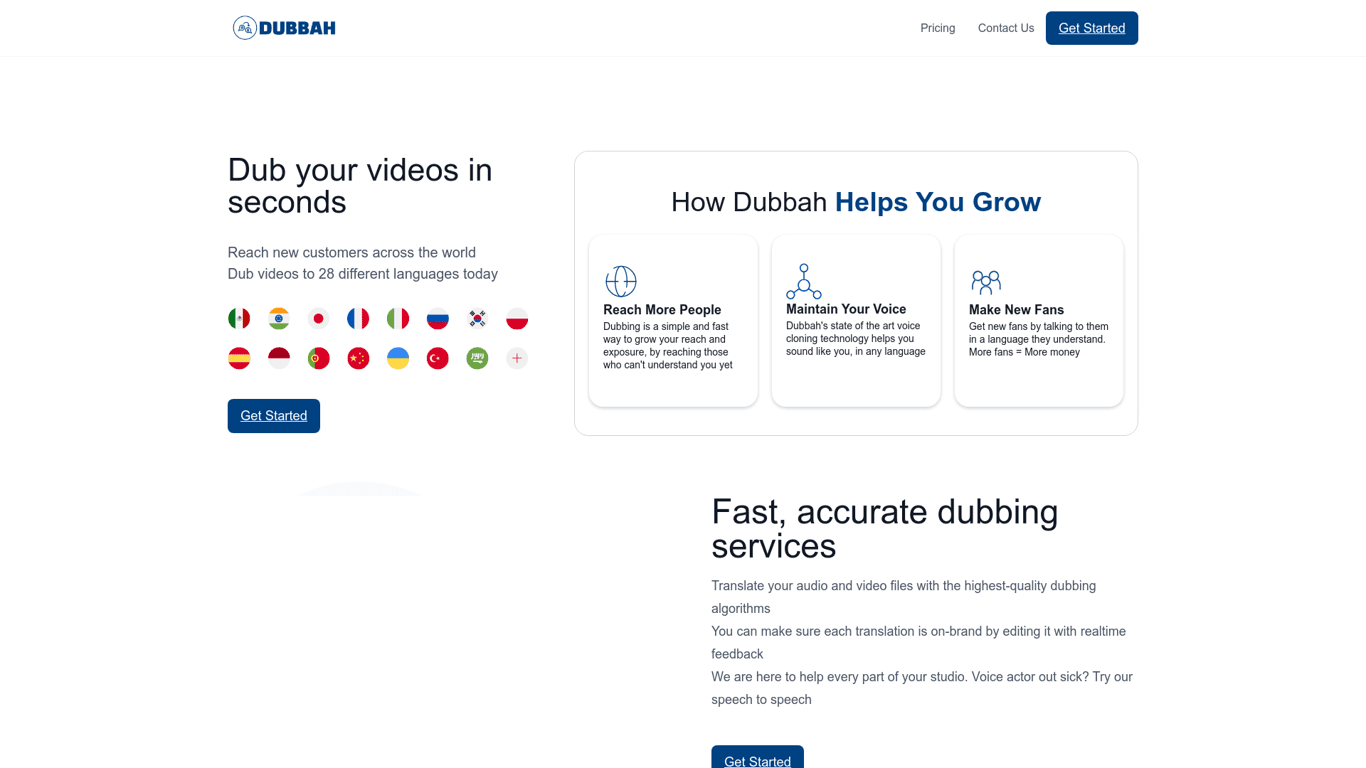Click the Ukraine flag icon

(x=397, y=358)
